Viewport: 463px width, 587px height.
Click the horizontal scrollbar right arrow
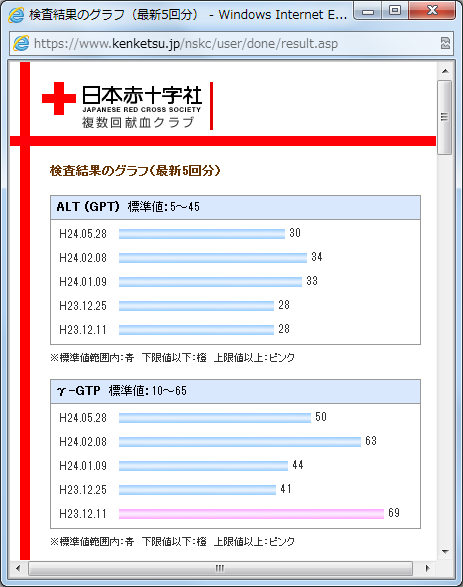click(x=428, y=568)
